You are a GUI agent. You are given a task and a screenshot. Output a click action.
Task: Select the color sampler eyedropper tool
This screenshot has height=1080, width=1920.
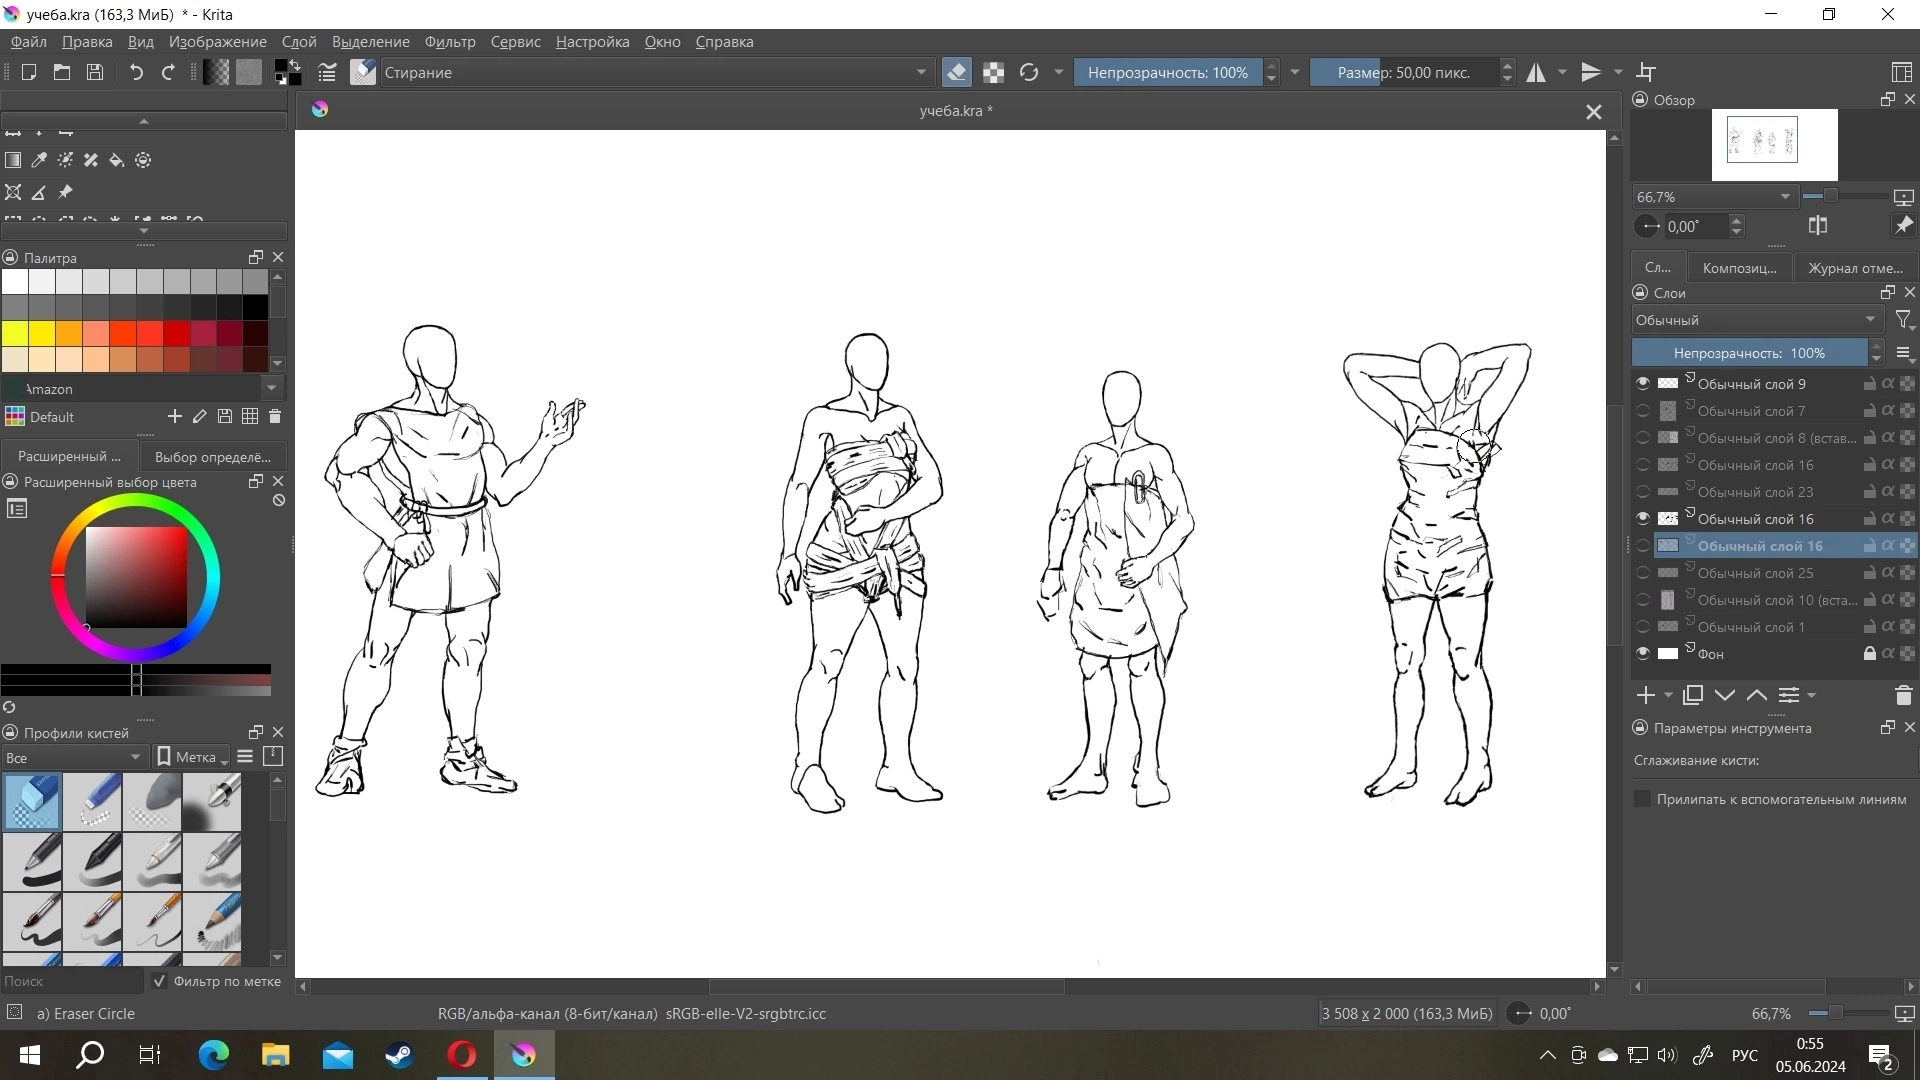pos(39,160)
